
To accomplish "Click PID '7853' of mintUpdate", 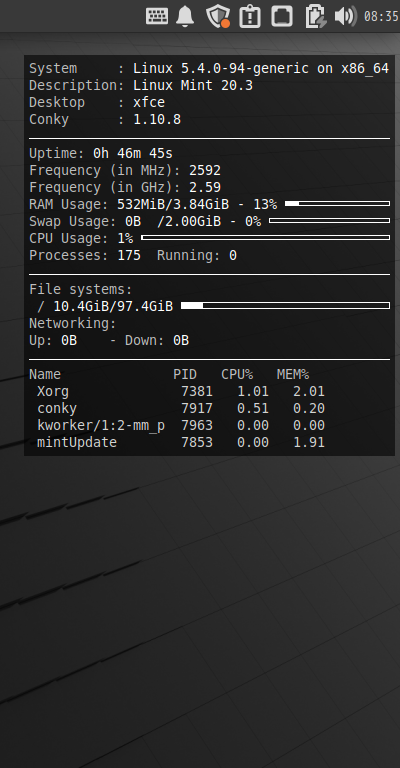I will click(x=197, y=442).
